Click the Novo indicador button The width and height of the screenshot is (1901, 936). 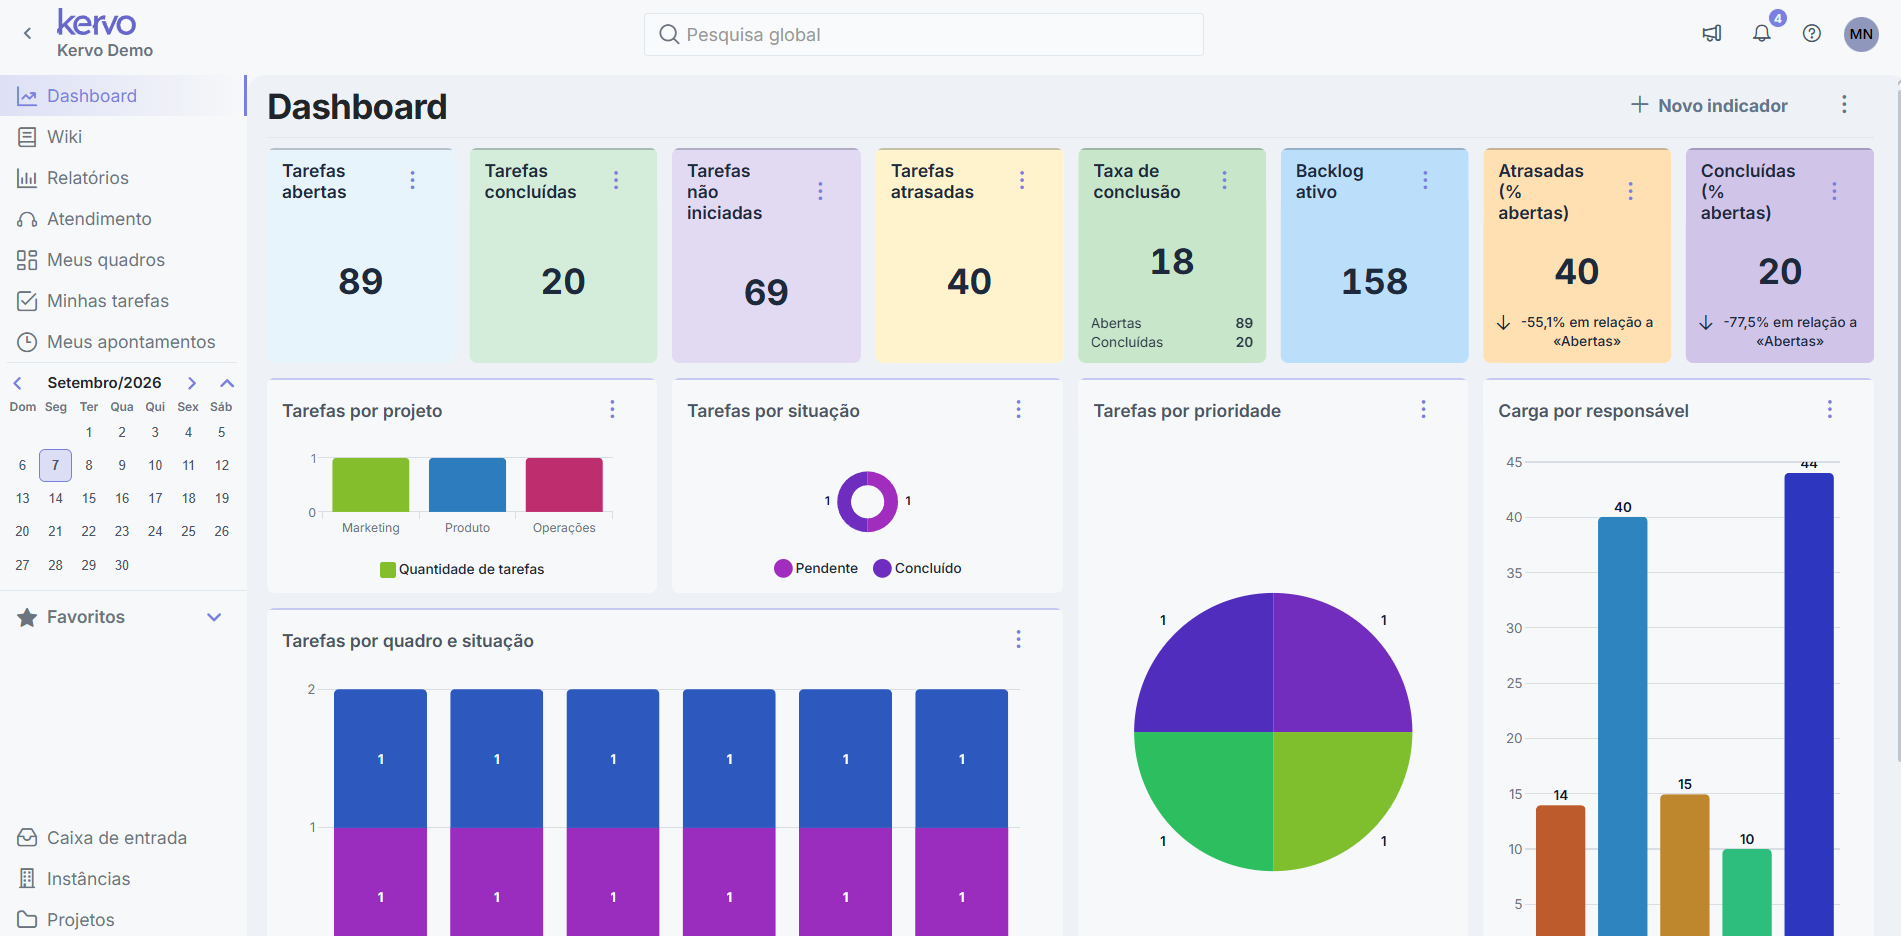click(1709, 105)
